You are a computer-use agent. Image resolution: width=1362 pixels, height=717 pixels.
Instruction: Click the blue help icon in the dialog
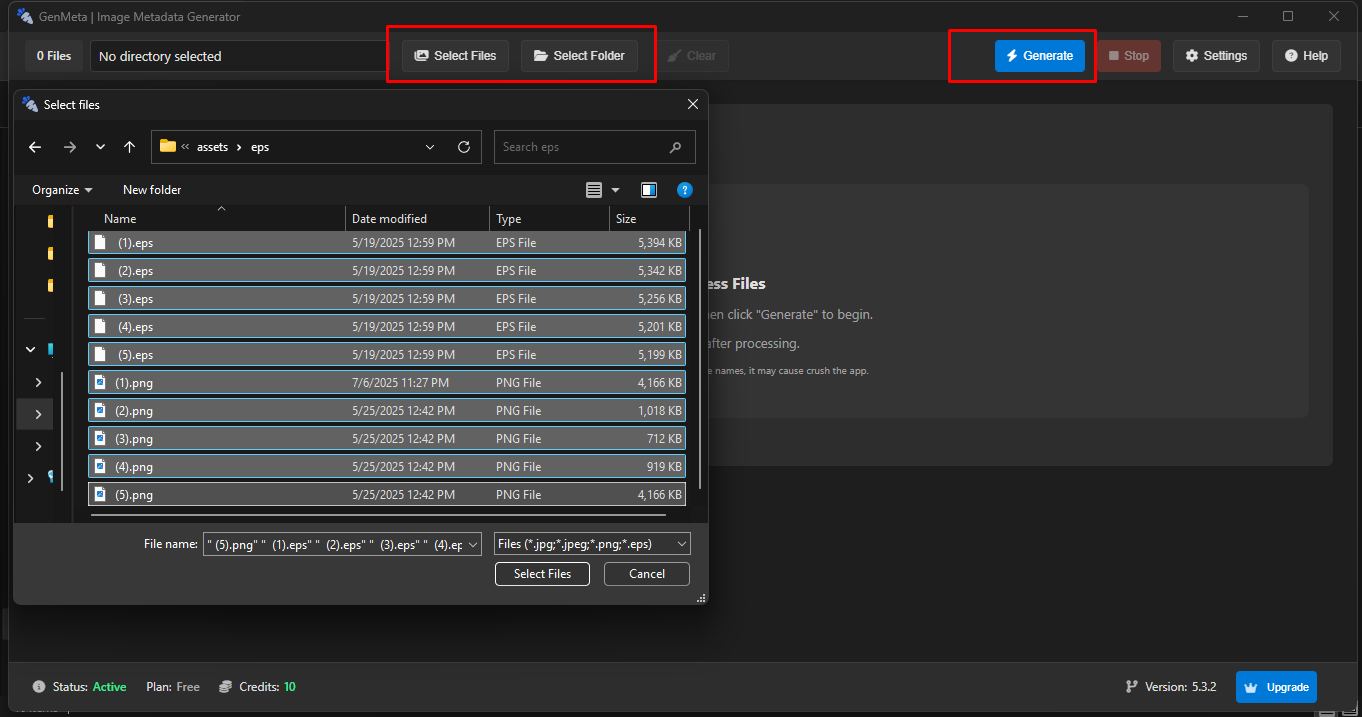pos(685,189)
